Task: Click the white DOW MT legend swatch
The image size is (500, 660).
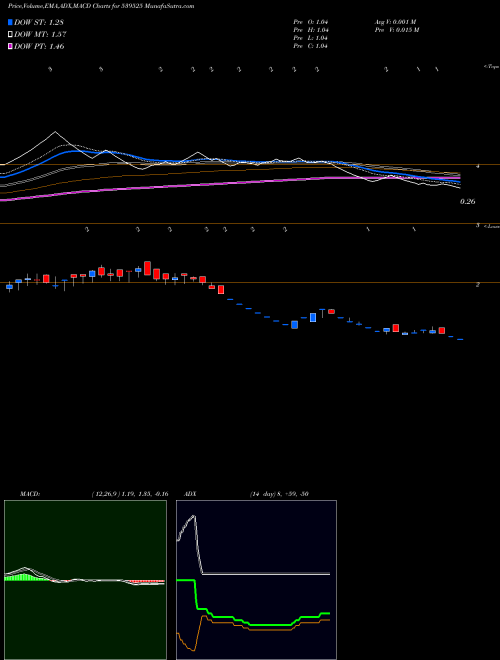Action: [x=10, y=35]
